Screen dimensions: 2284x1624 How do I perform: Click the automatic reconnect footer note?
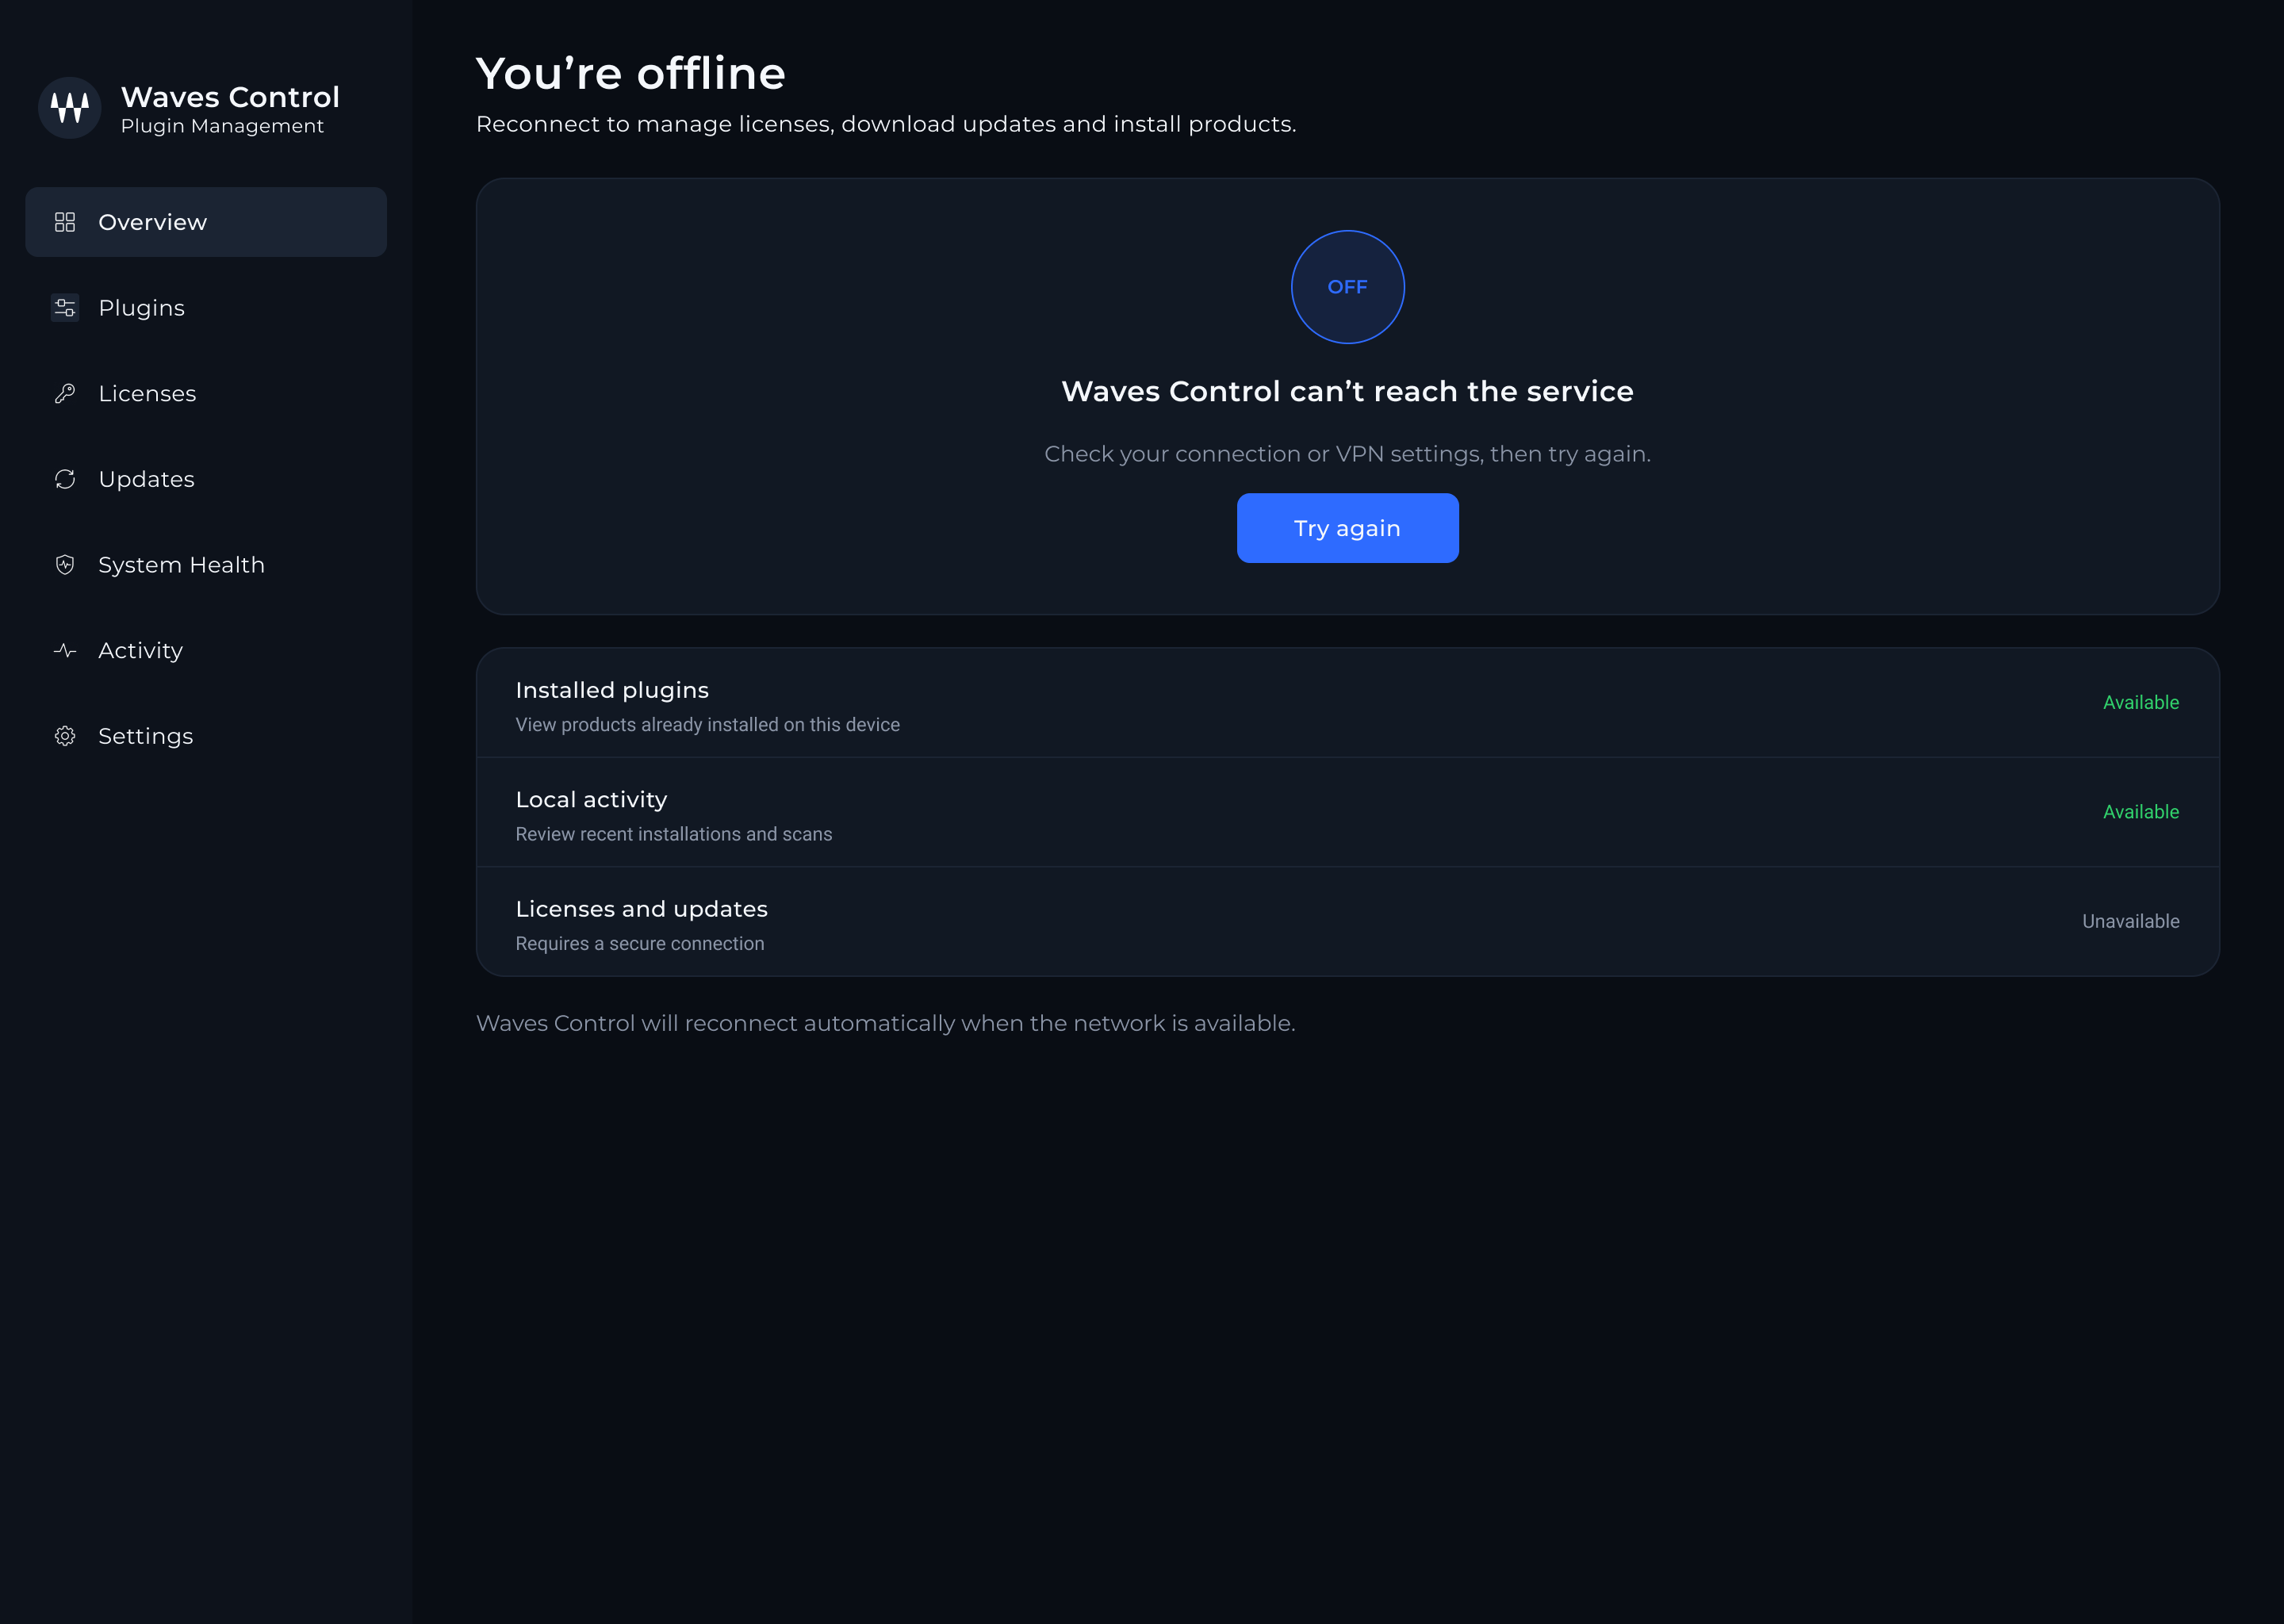click(x=886, y=1023)
